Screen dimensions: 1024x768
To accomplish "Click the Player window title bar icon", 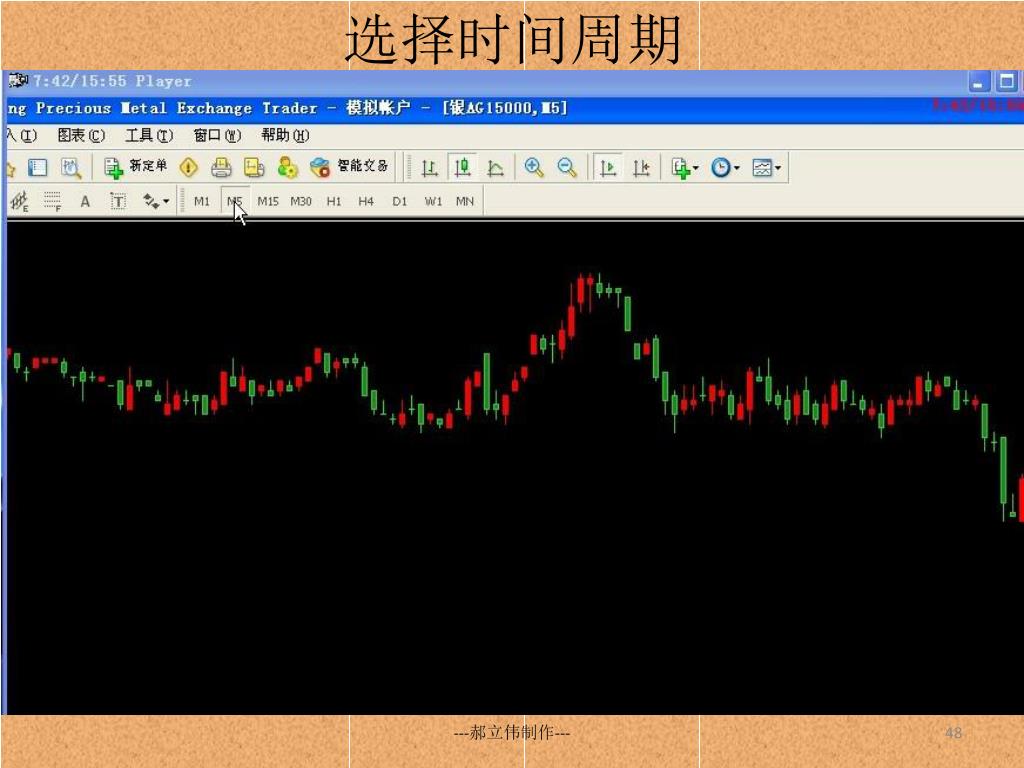I will coord(18,81).
